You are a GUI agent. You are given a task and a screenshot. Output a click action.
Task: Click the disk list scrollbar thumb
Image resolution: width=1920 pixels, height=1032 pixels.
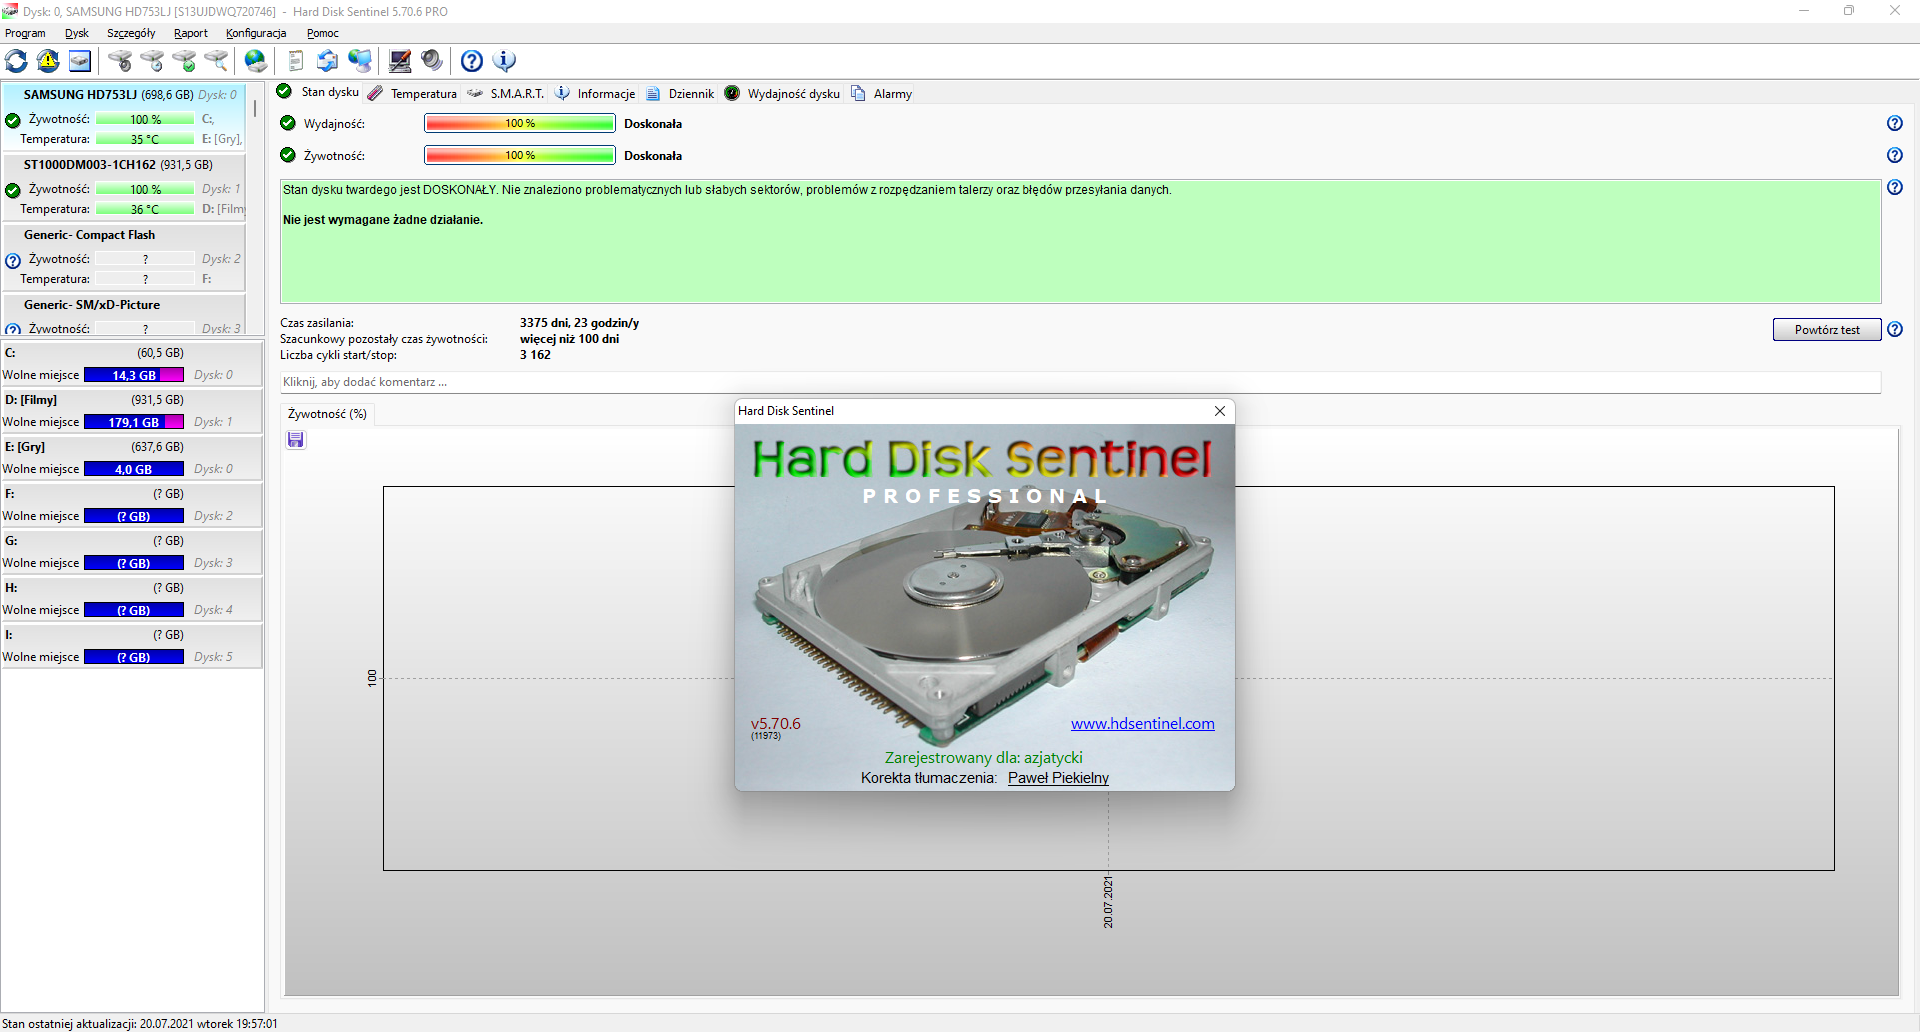[255, 108]
